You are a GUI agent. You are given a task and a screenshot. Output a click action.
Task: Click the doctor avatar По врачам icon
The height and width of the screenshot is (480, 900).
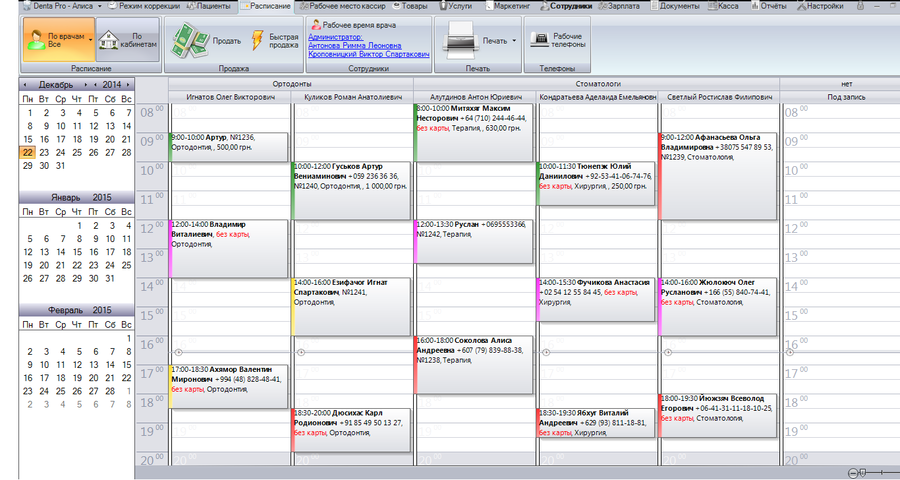(x=36, y=40)
